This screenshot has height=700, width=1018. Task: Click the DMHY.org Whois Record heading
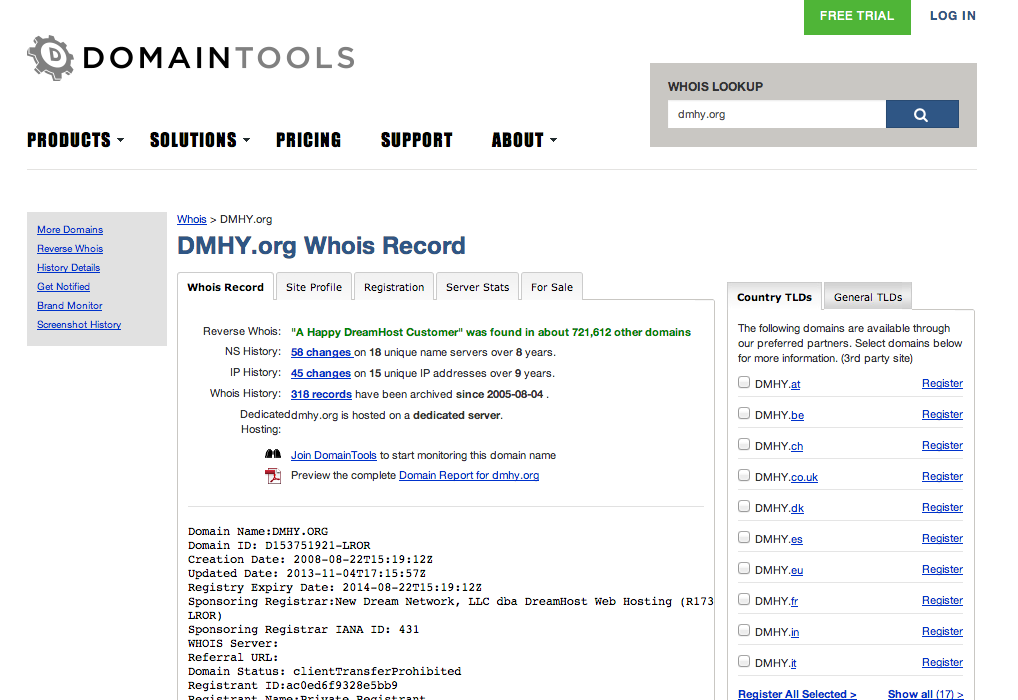321,246
